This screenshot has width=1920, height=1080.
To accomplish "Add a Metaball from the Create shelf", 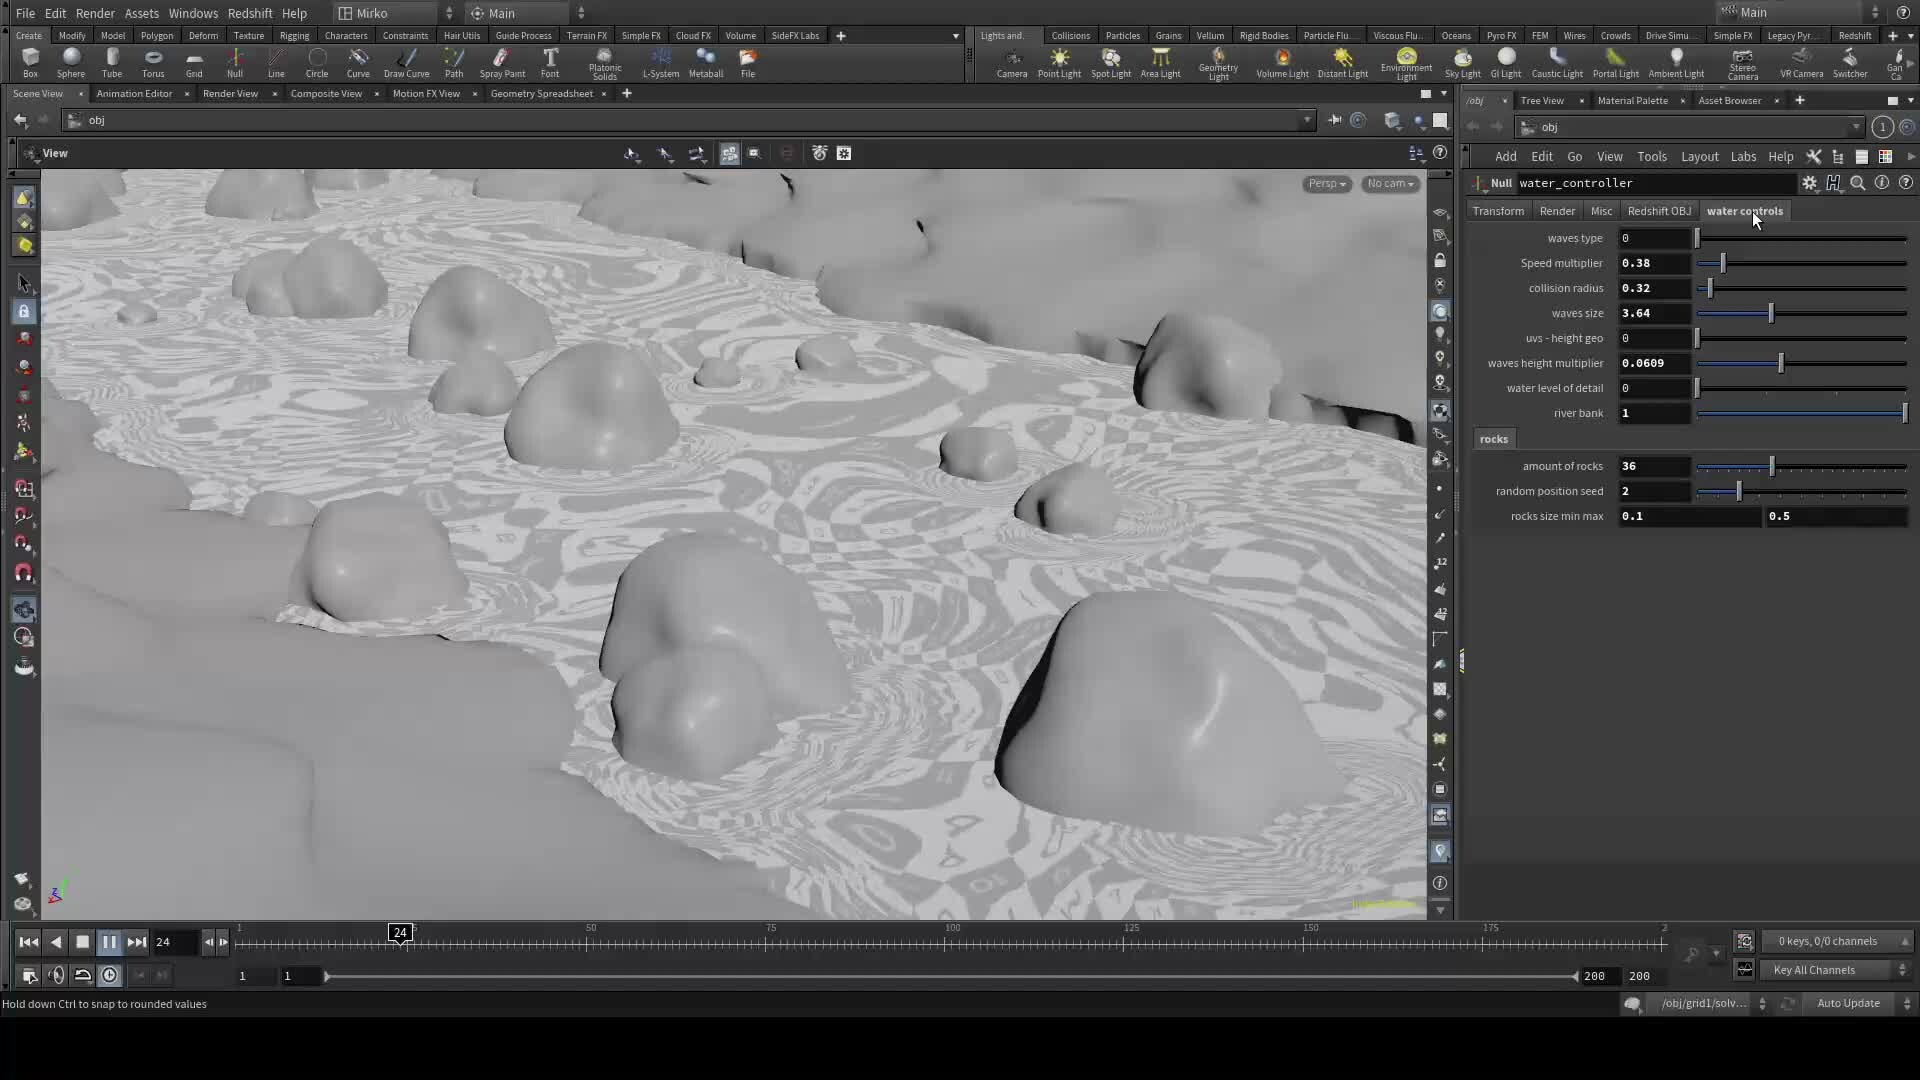I will click(x=706, y=63).
